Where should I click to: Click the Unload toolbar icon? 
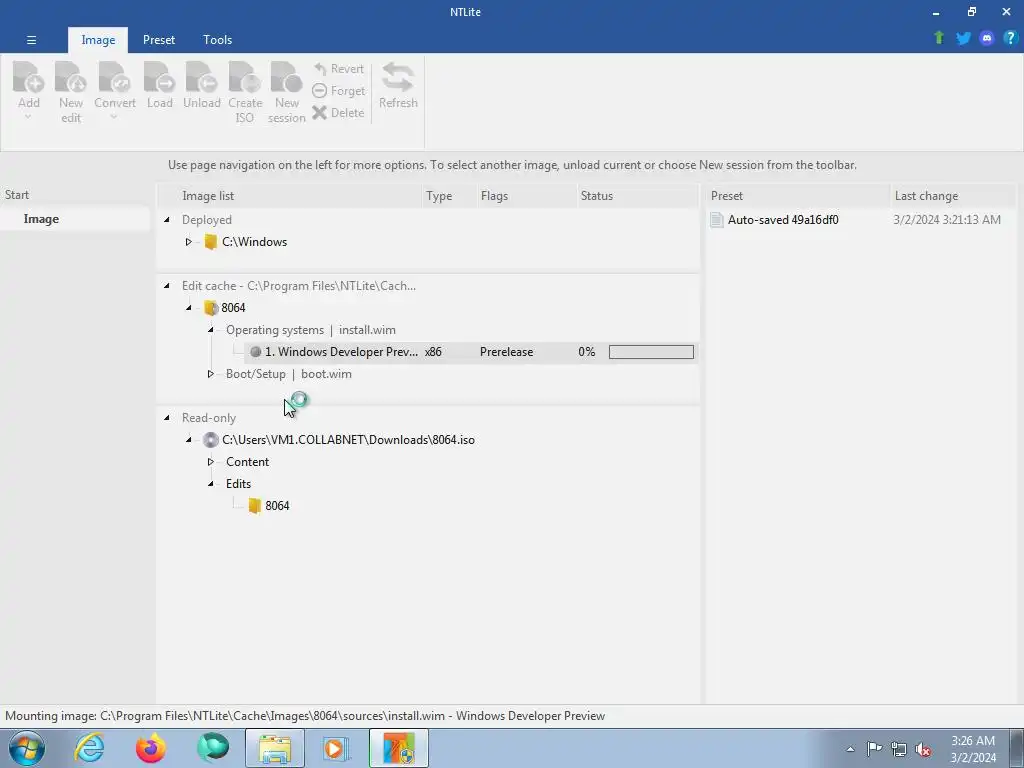[201, 77]
